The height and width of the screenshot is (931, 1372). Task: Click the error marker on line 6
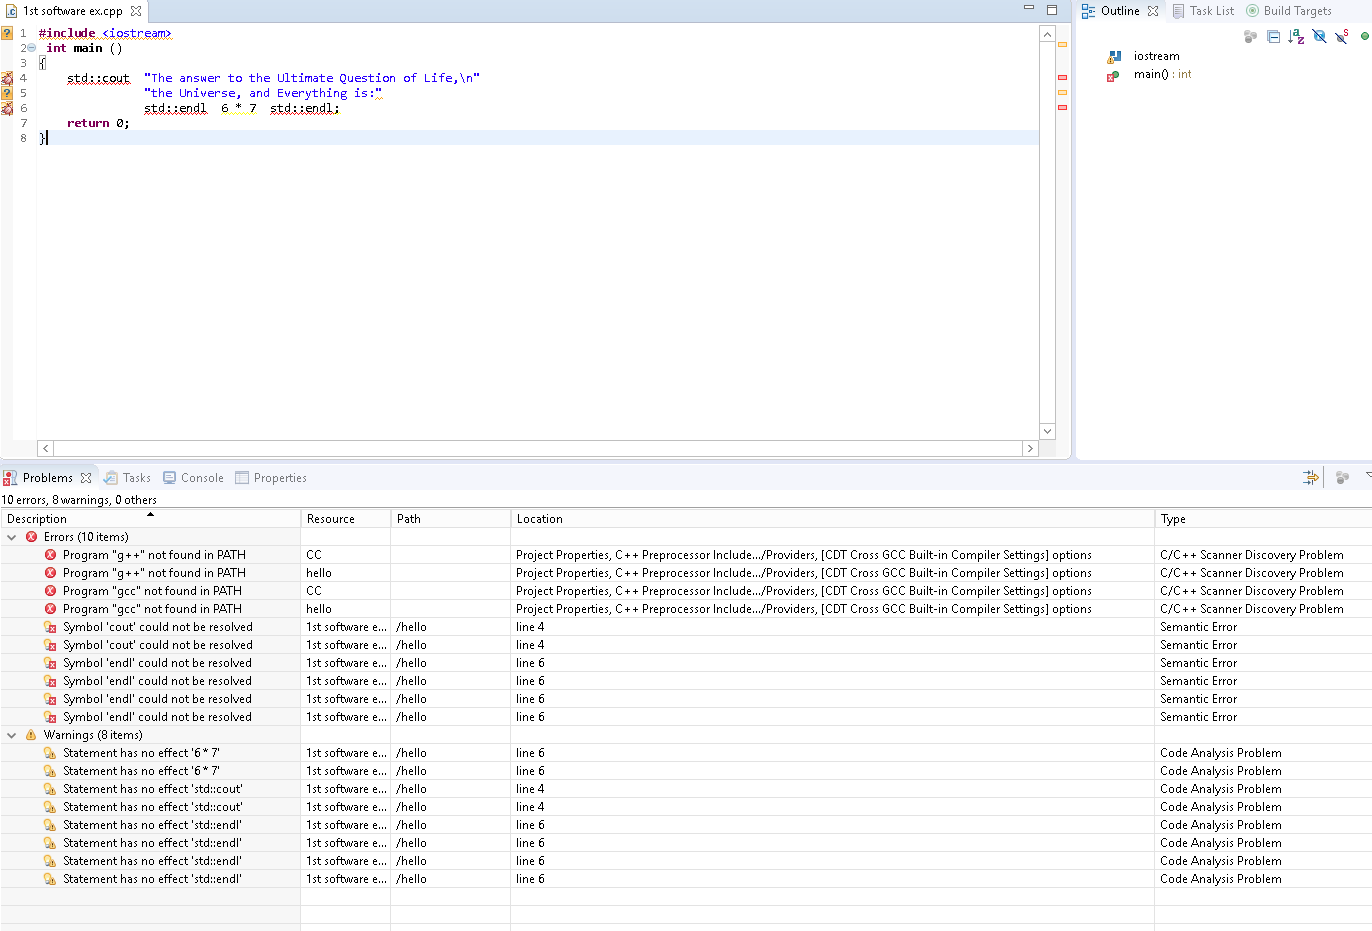click(7, 108)
